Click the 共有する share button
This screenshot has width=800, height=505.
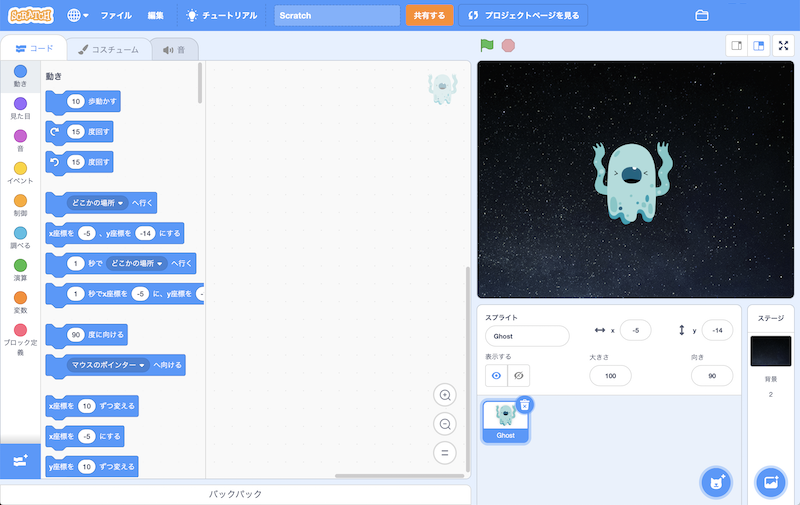click(x=429, y=15)
